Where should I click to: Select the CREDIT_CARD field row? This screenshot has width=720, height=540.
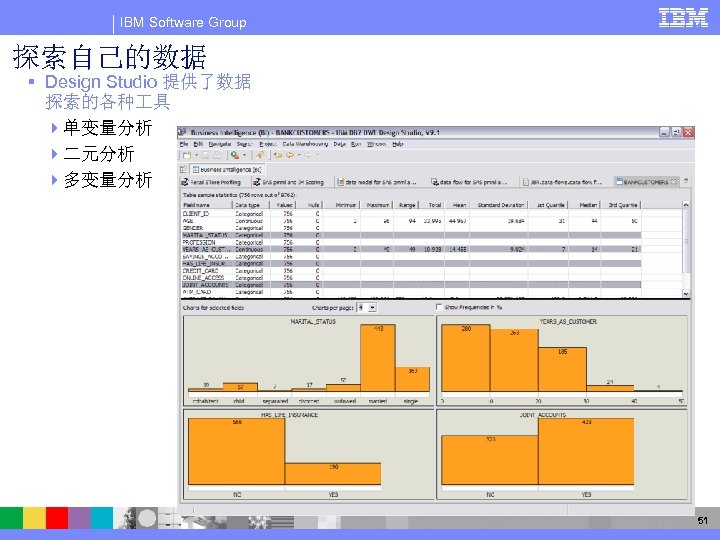(411, 271)
